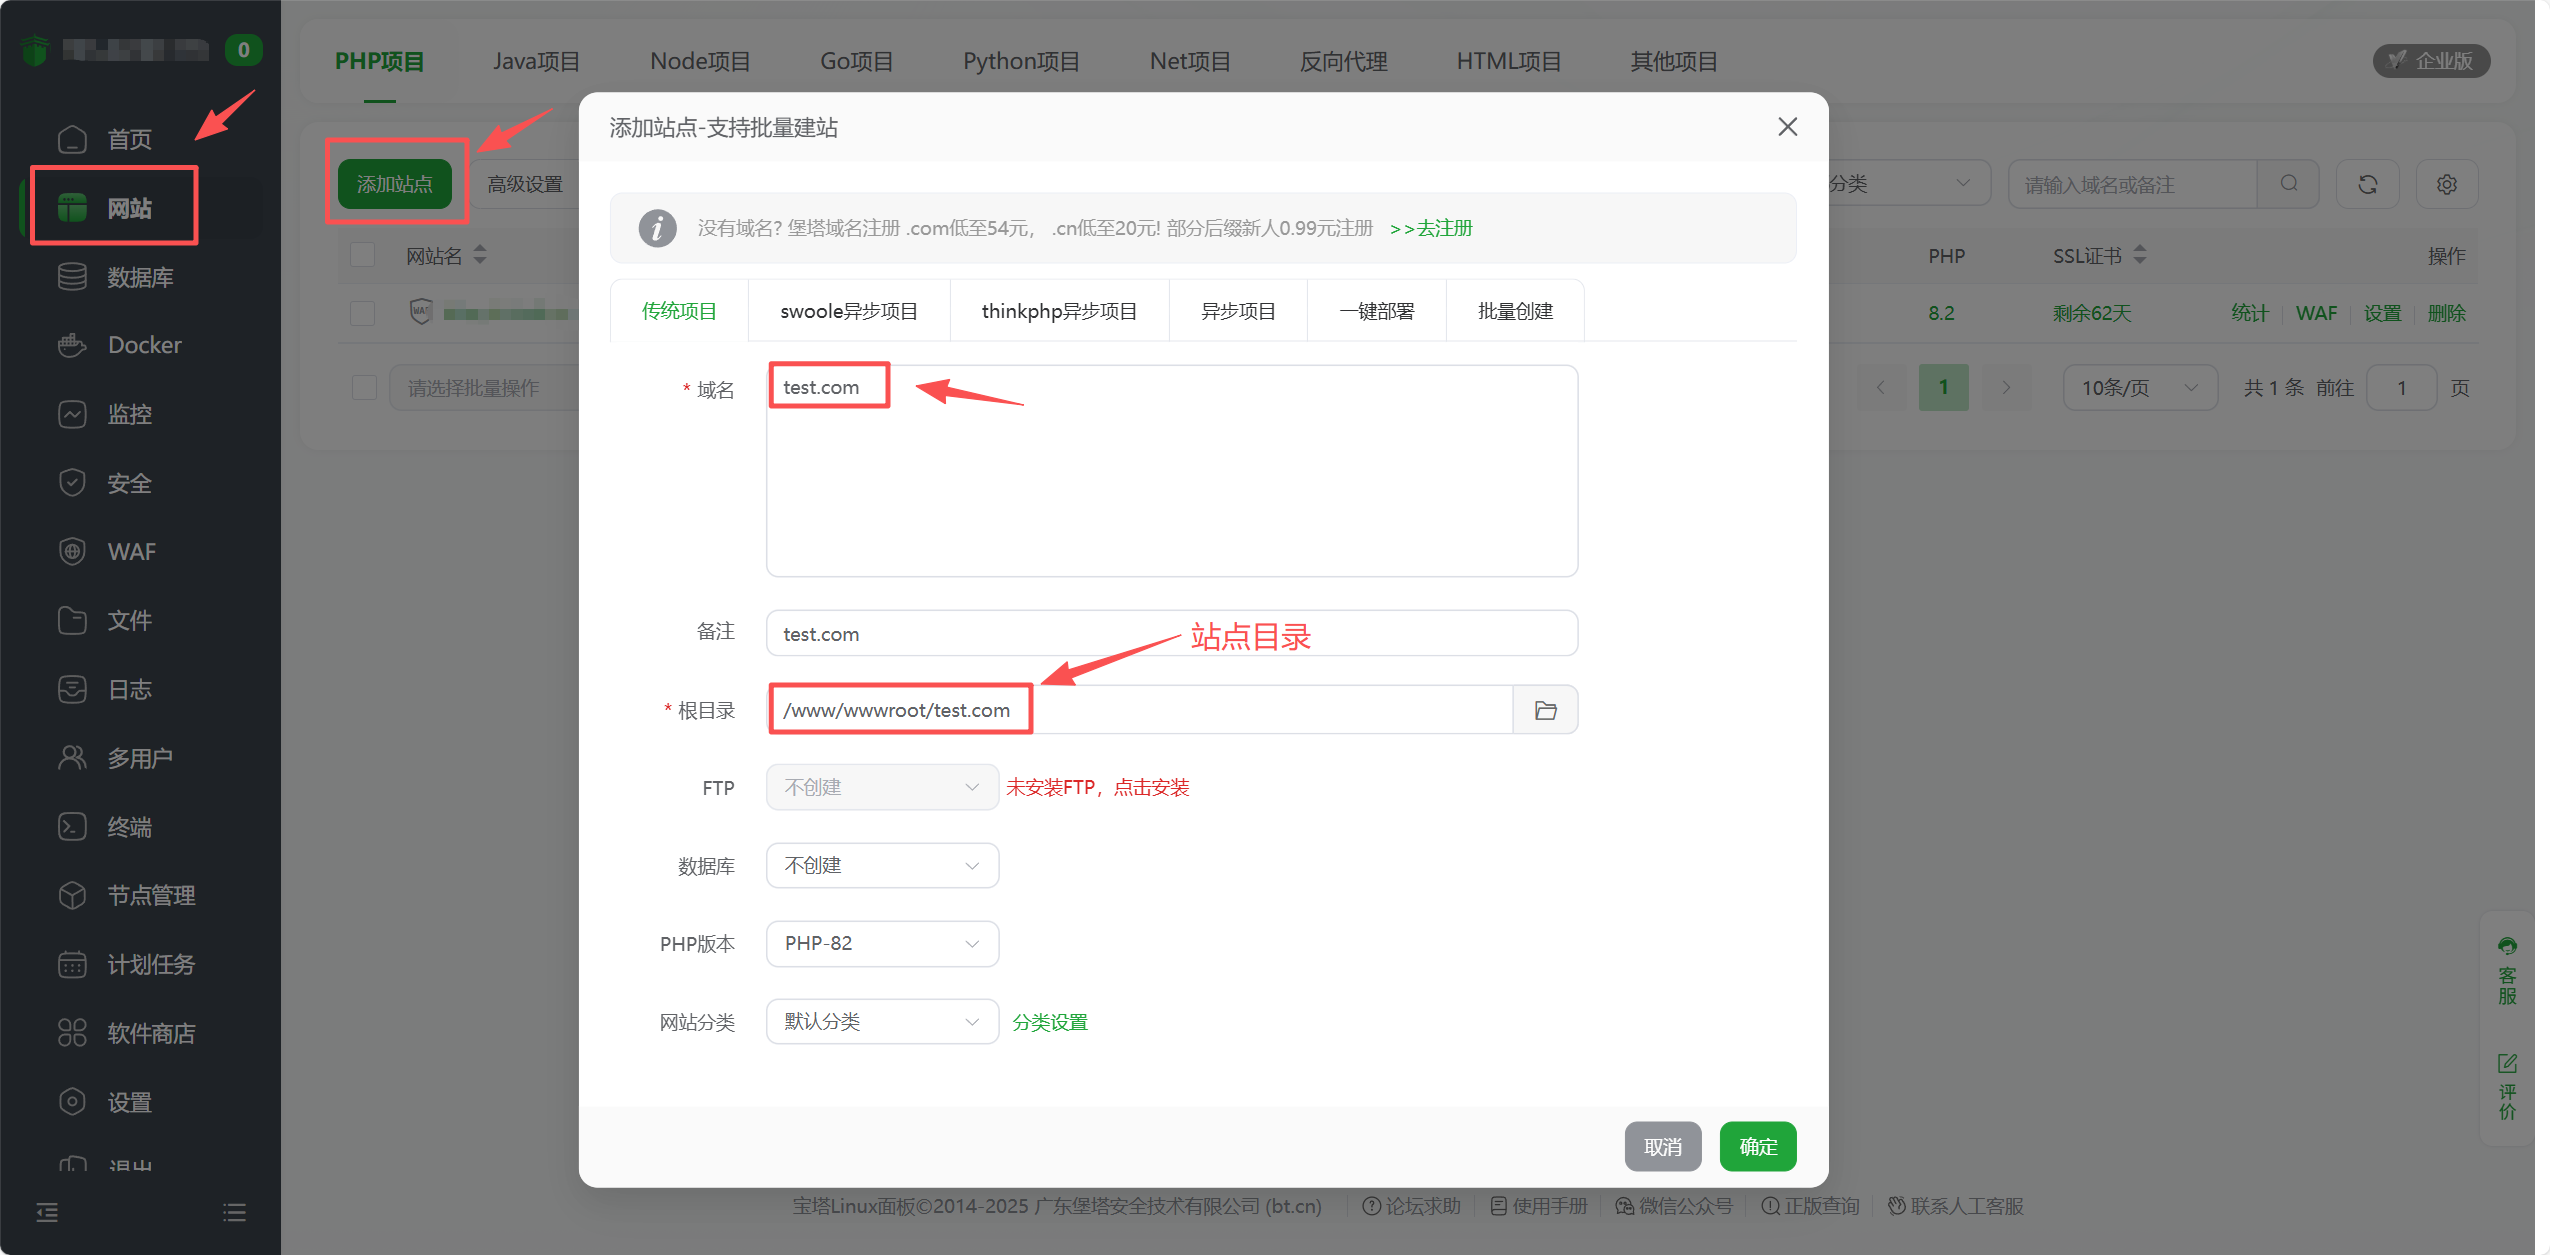
Task: Click the refresh list icon
Action: click(x=2367, y=184)
